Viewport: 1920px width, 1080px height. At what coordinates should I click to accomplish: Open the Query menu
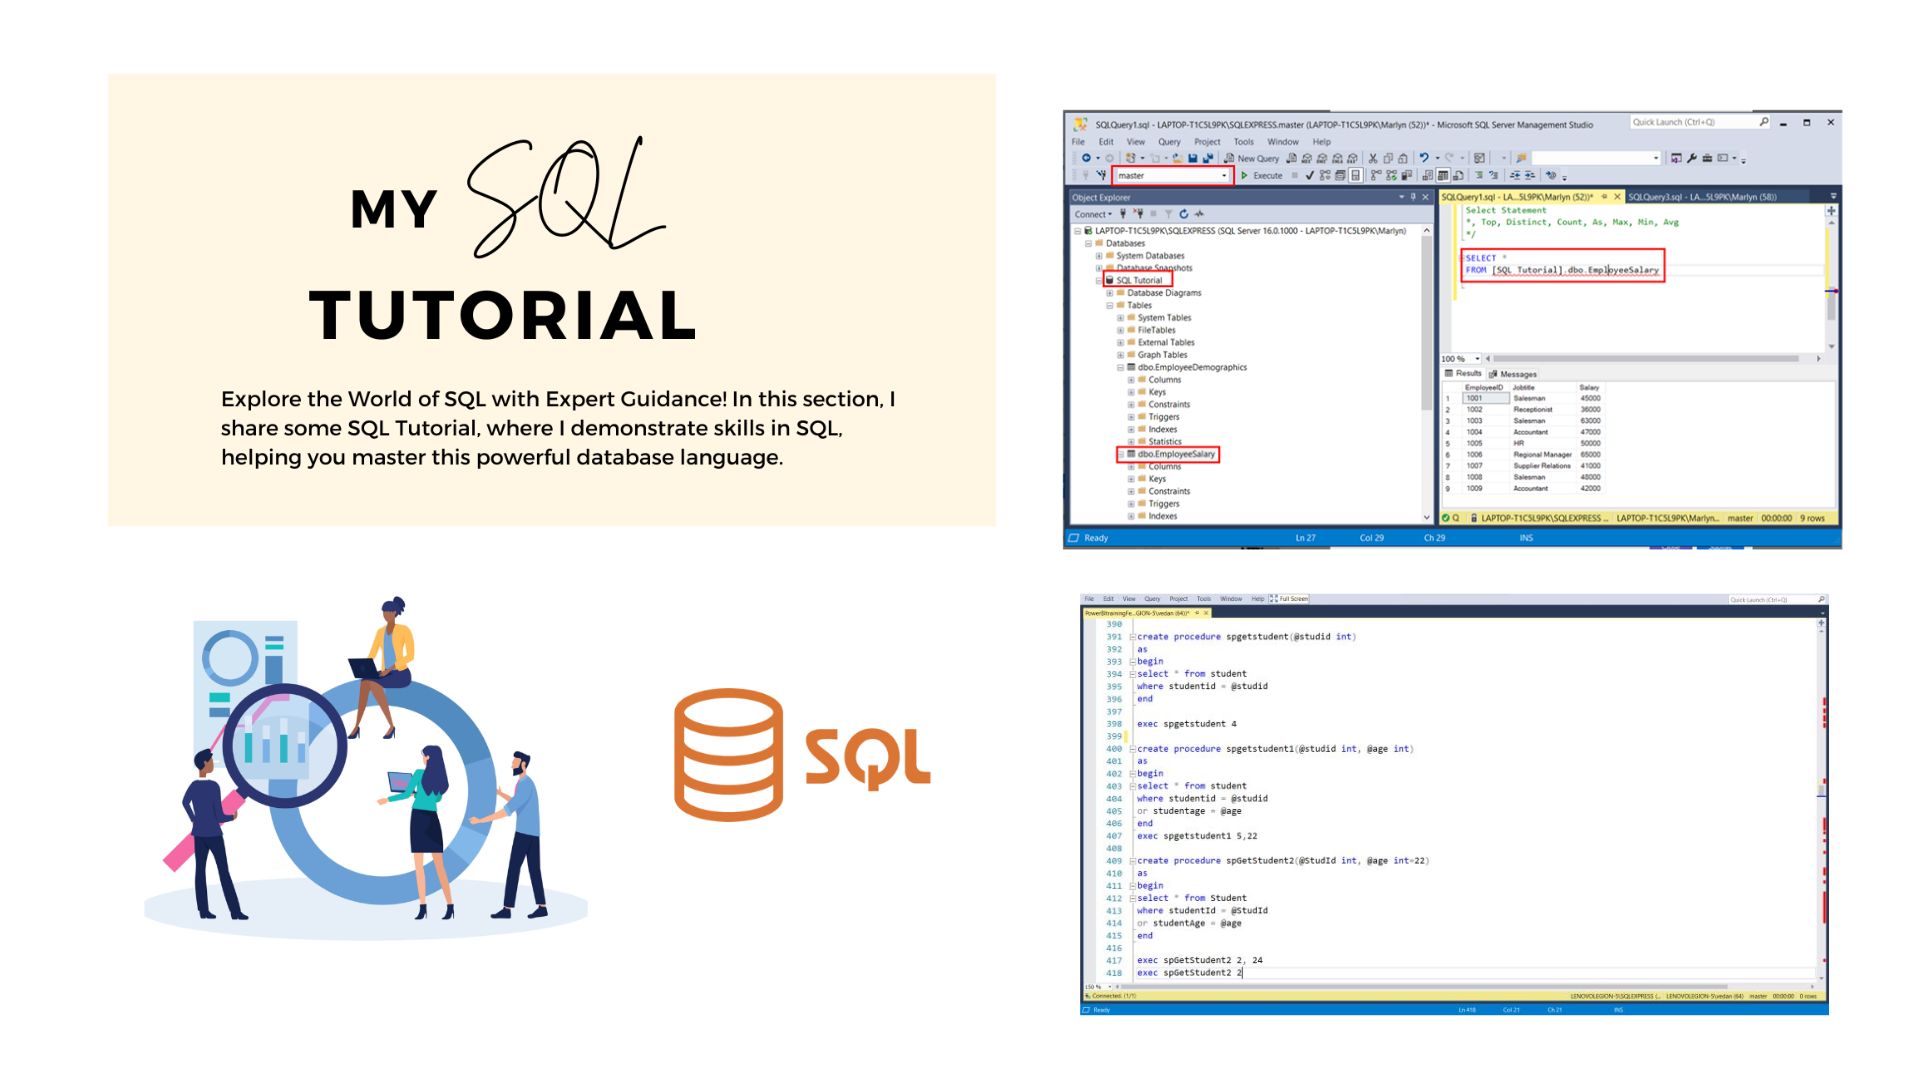coord(1169,142)
